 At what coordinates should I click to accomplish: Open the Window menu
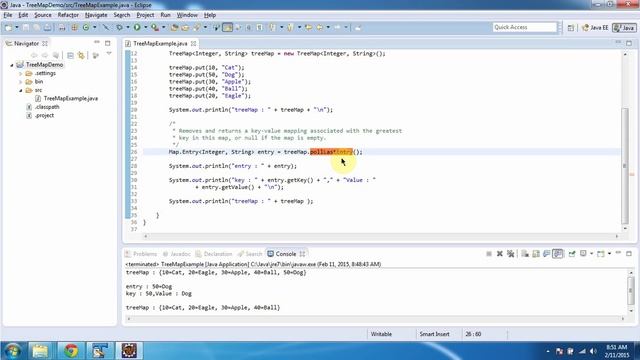[x=187, y=15]
